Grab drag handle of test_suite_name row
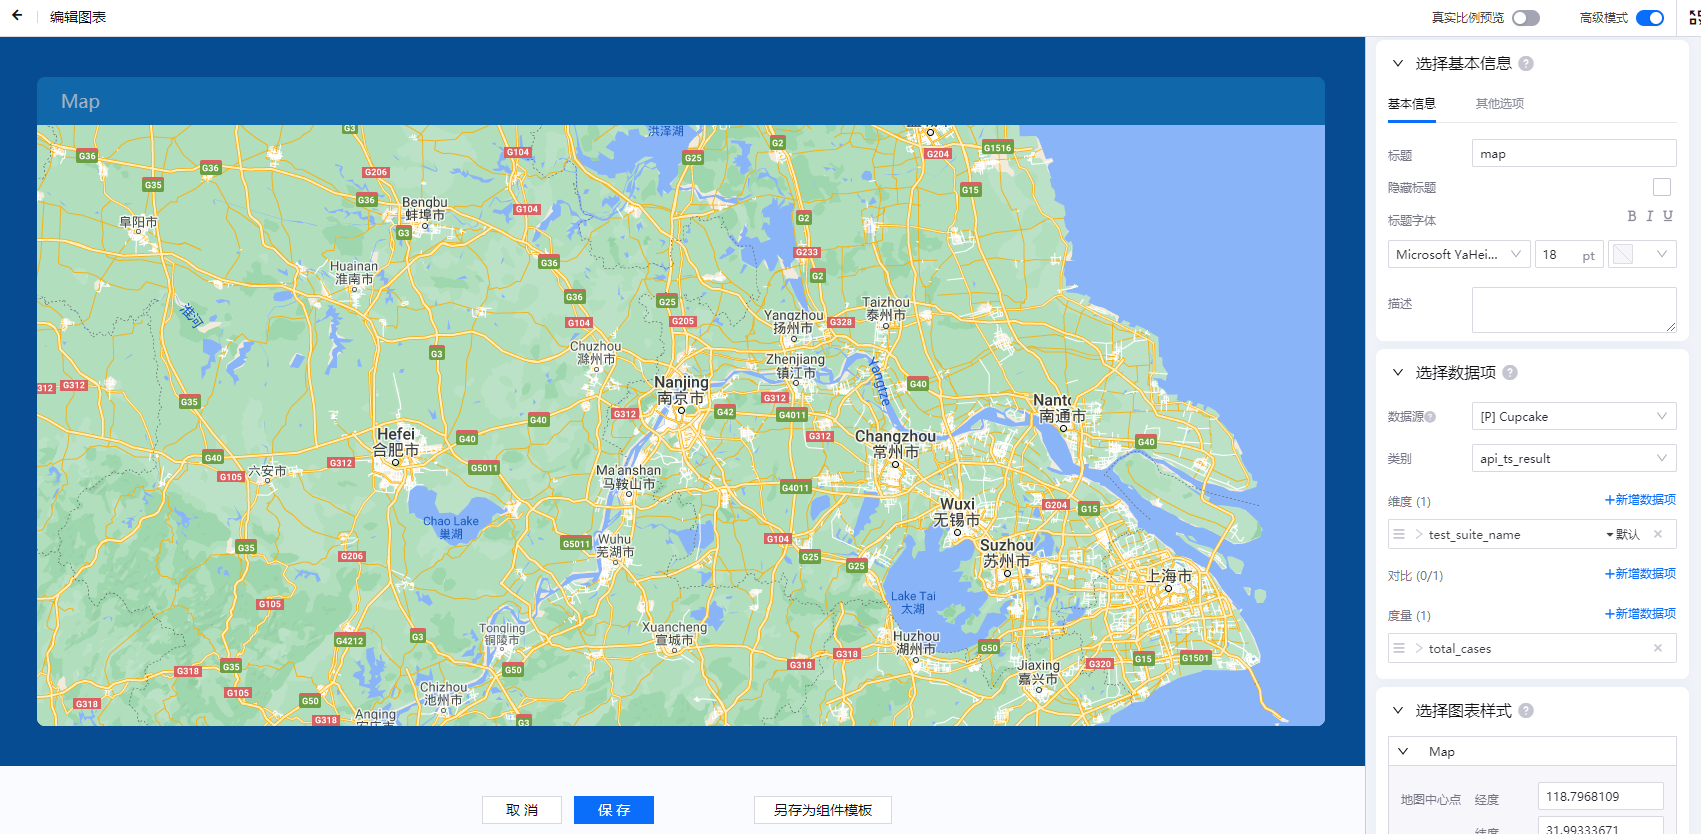The image size is (1701, 834). click(x=1399, y=534)
